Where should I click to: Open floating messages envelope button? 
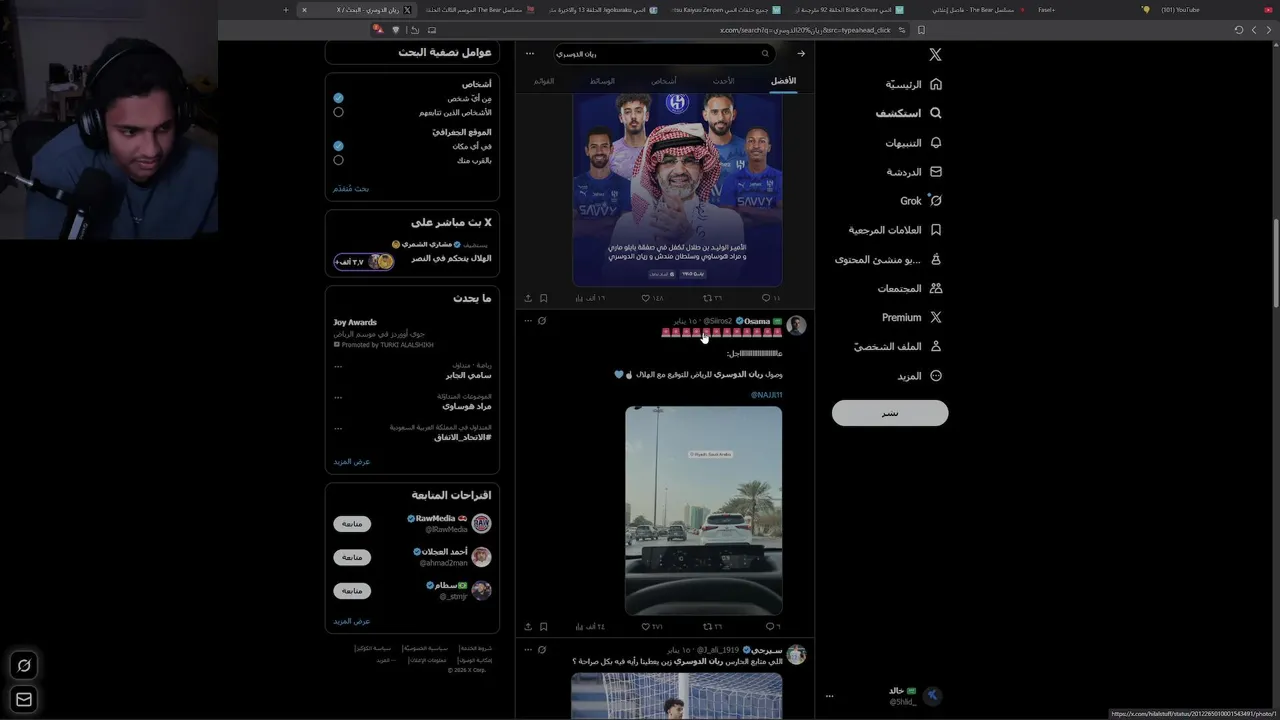[x=24, y=700]
